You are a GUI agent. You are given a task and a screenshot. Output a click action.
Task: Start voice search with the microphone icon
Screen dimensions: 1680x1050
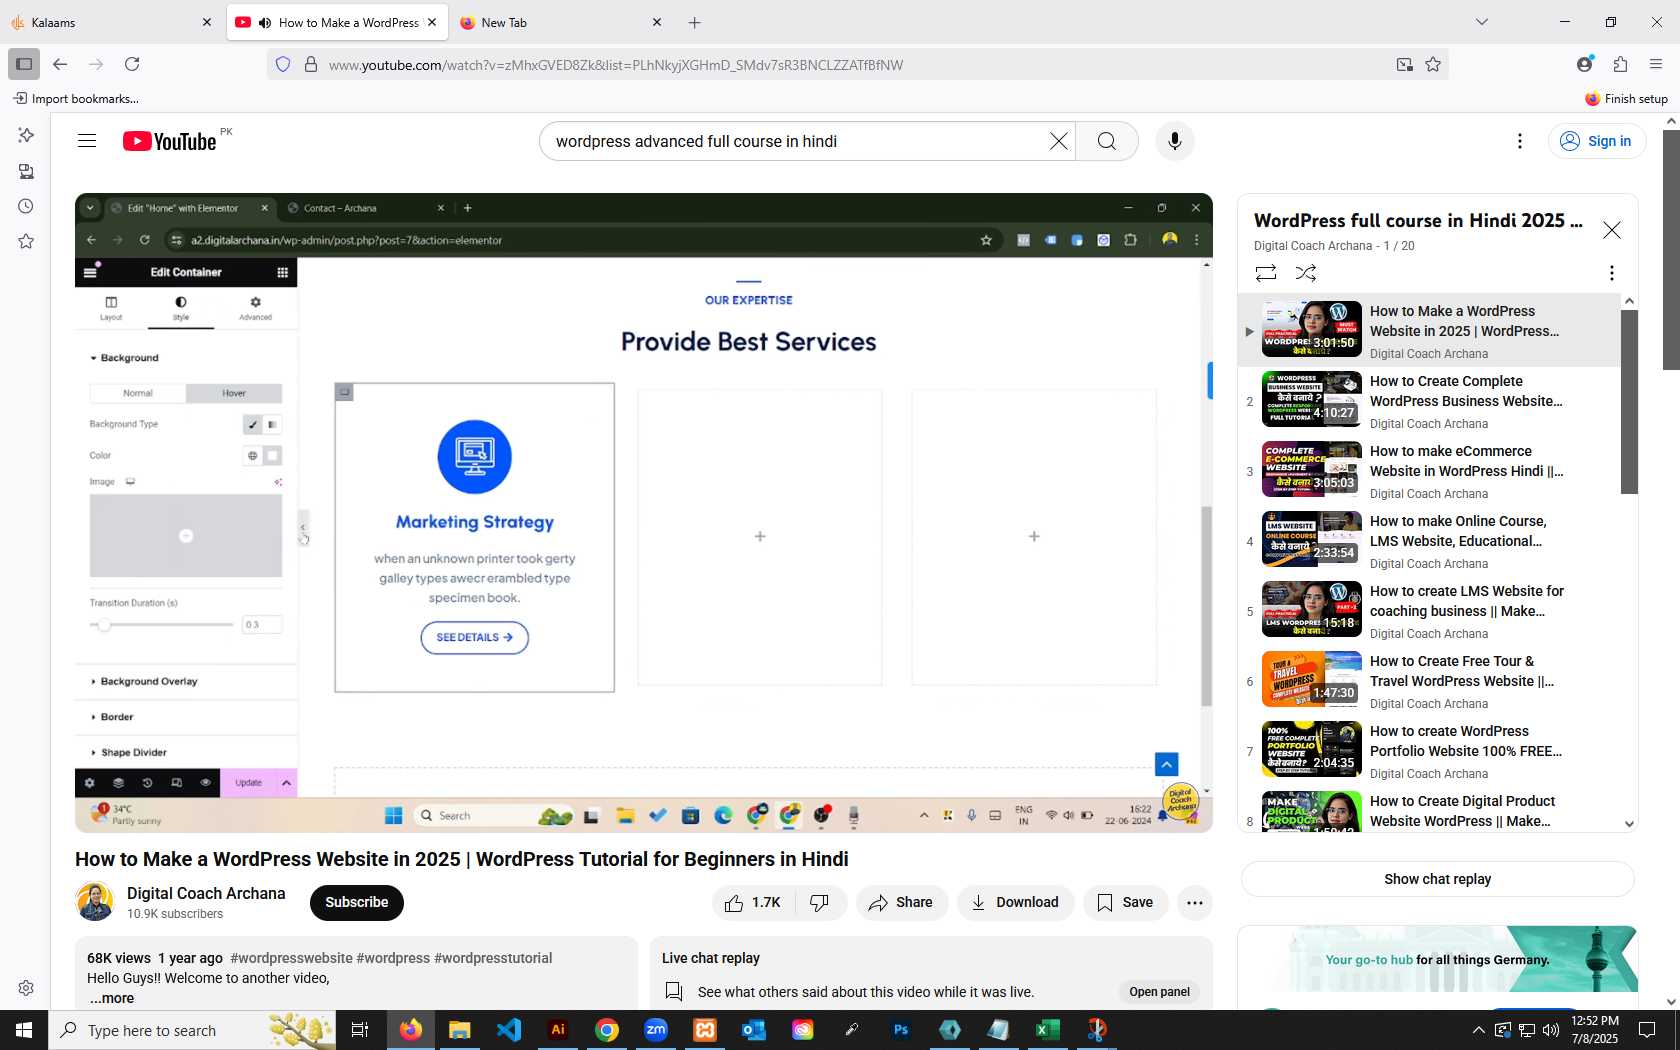point(1175,141)
